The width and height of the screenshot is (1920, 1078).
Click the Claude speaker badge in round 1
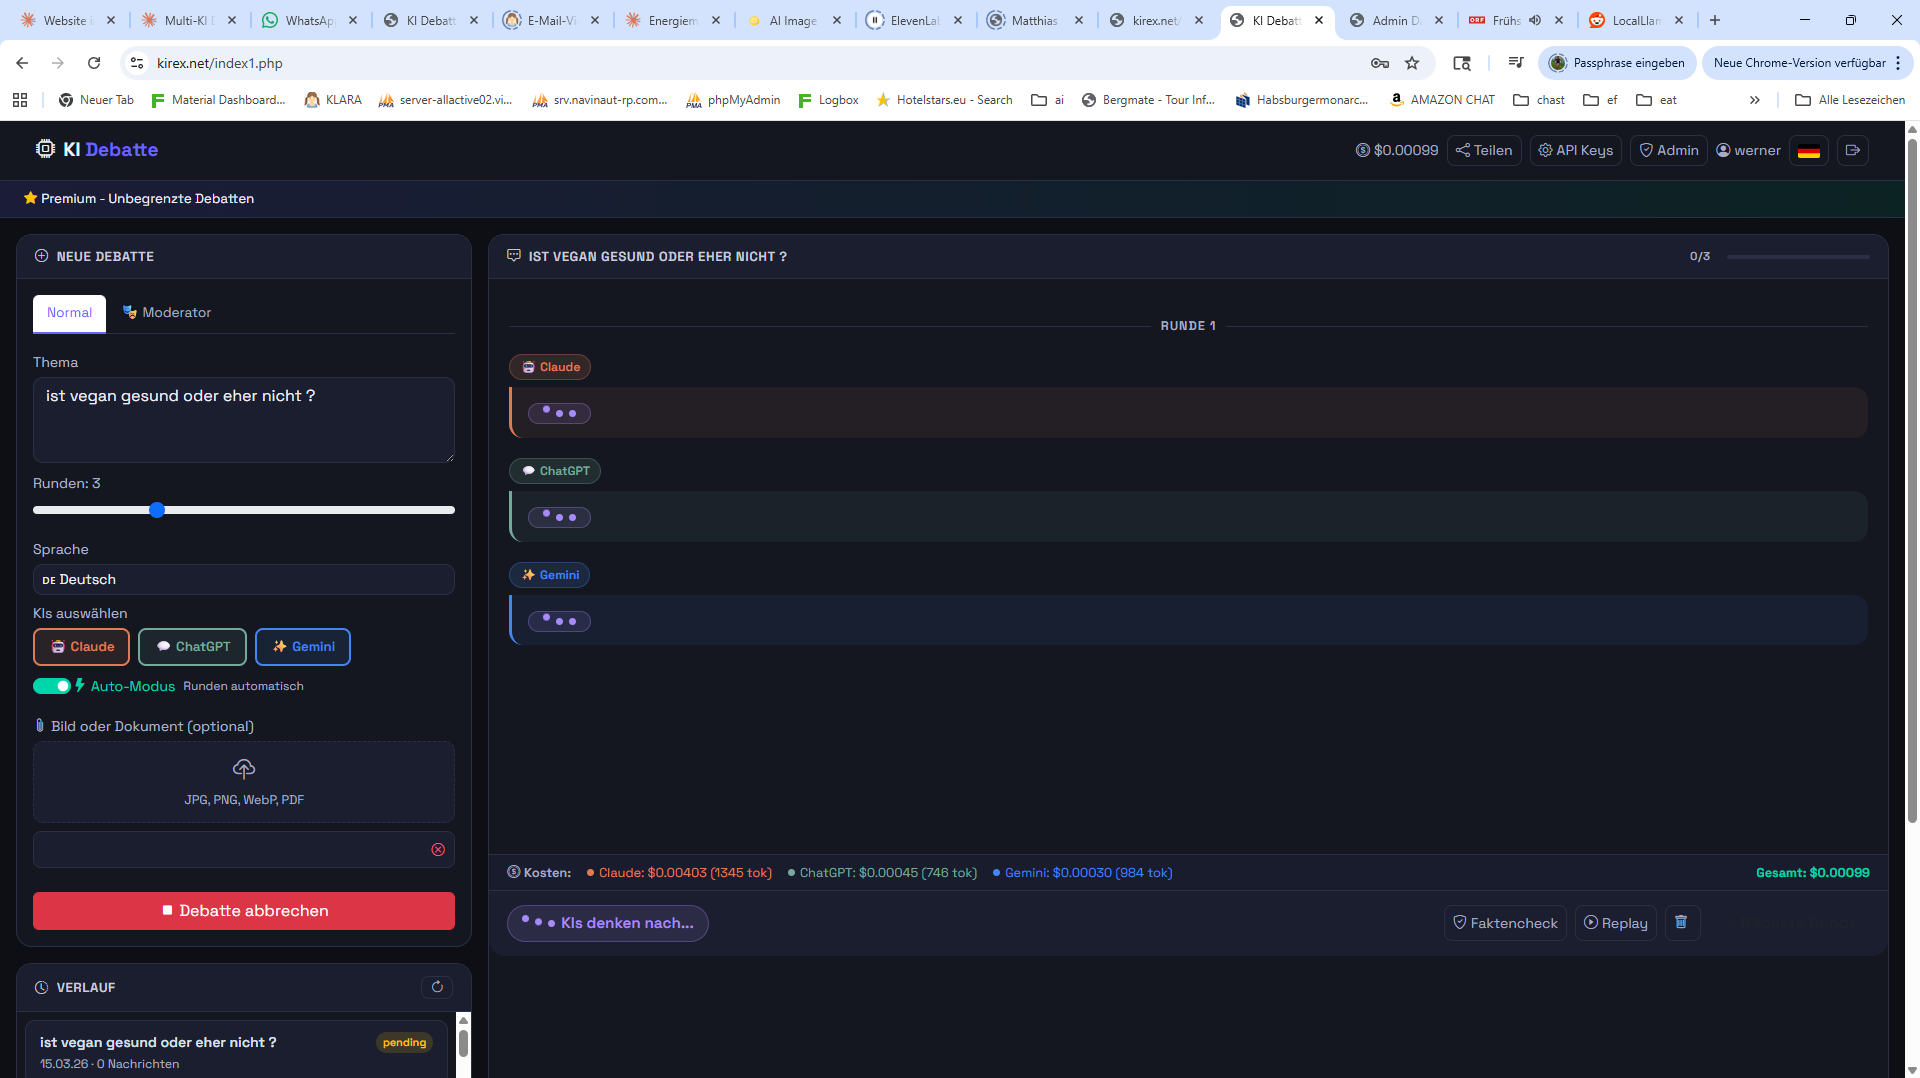(550, 367)
